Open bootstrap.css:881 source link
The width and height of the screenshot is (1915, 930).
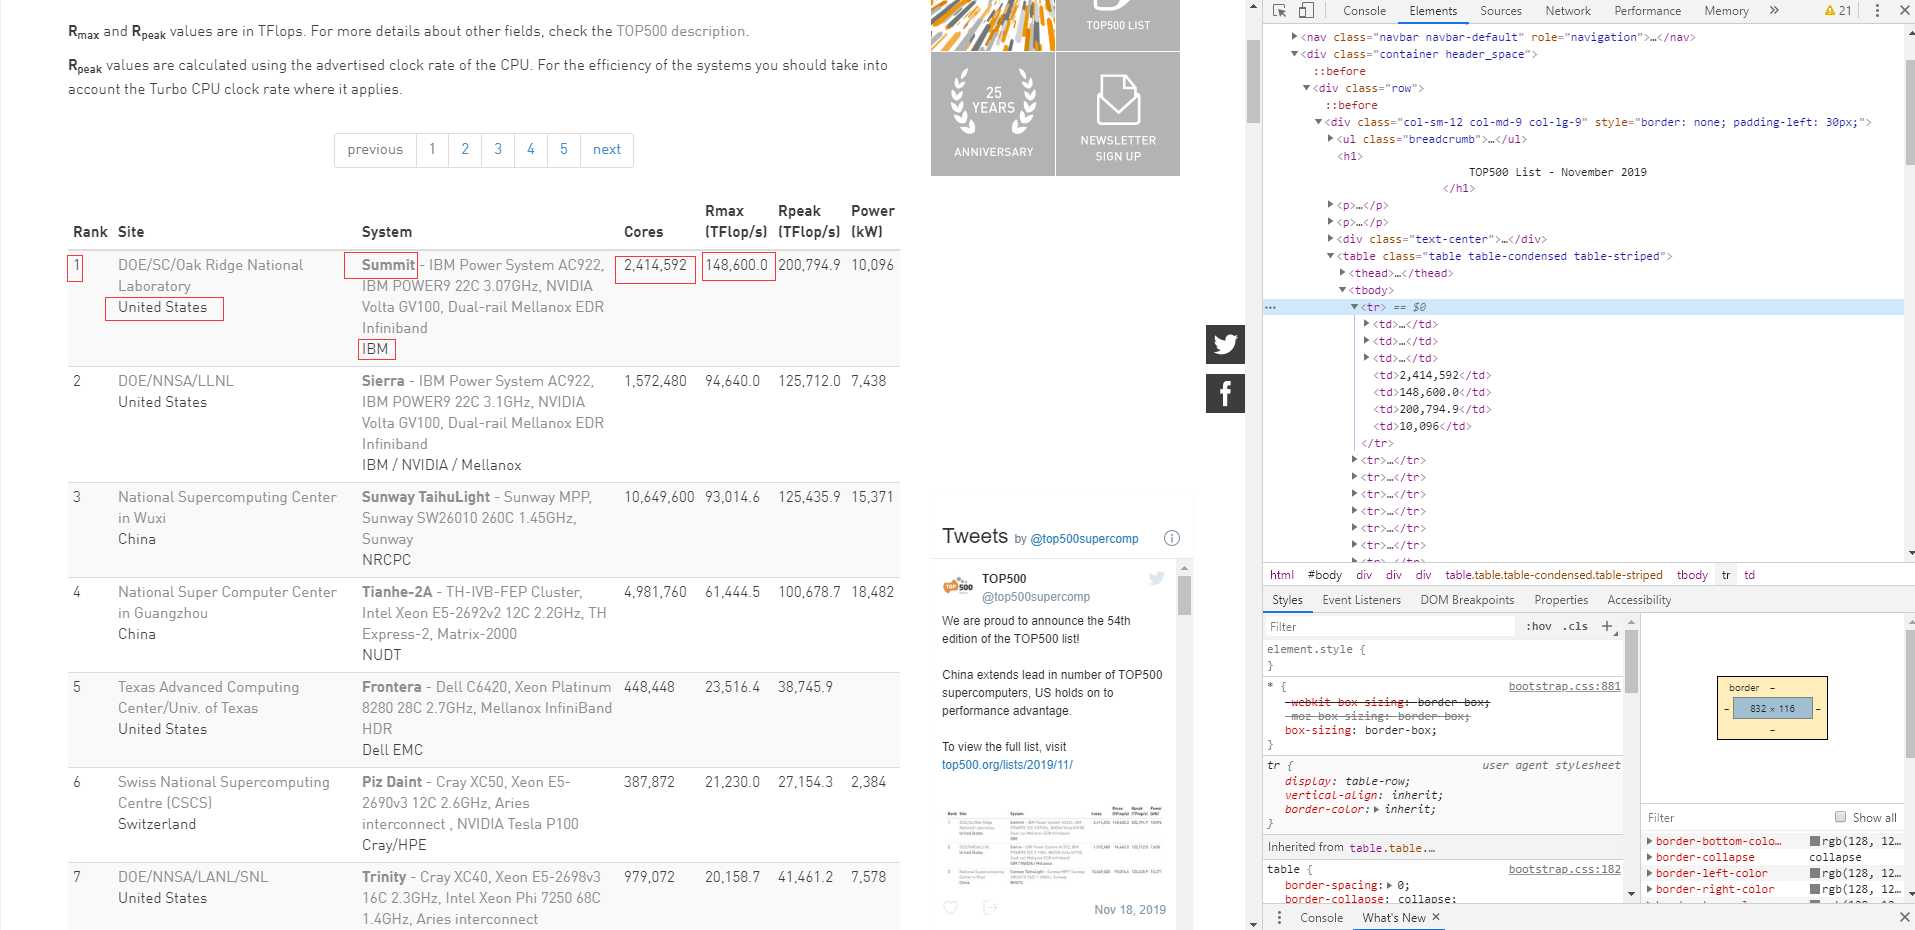(1564, 686)
